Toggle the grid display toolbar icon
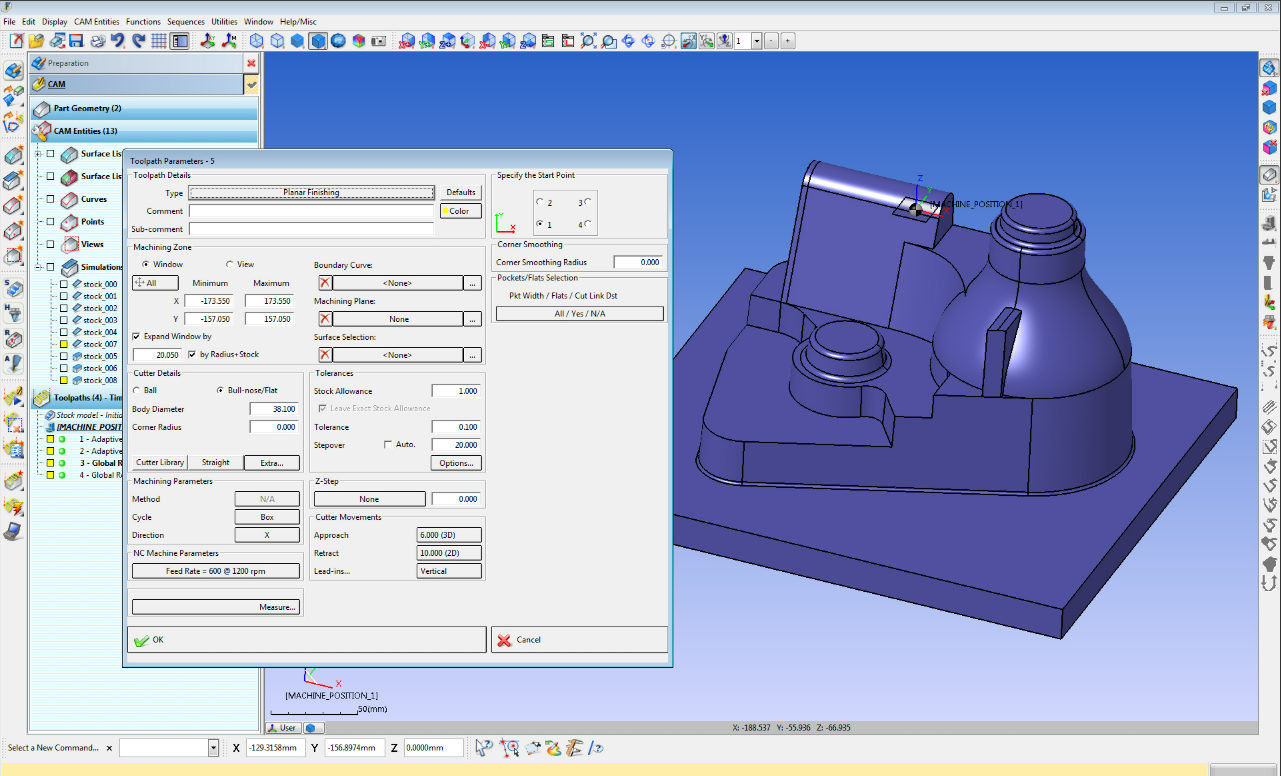The width and height of the screenshot is (1281, 776). (159, 41)
